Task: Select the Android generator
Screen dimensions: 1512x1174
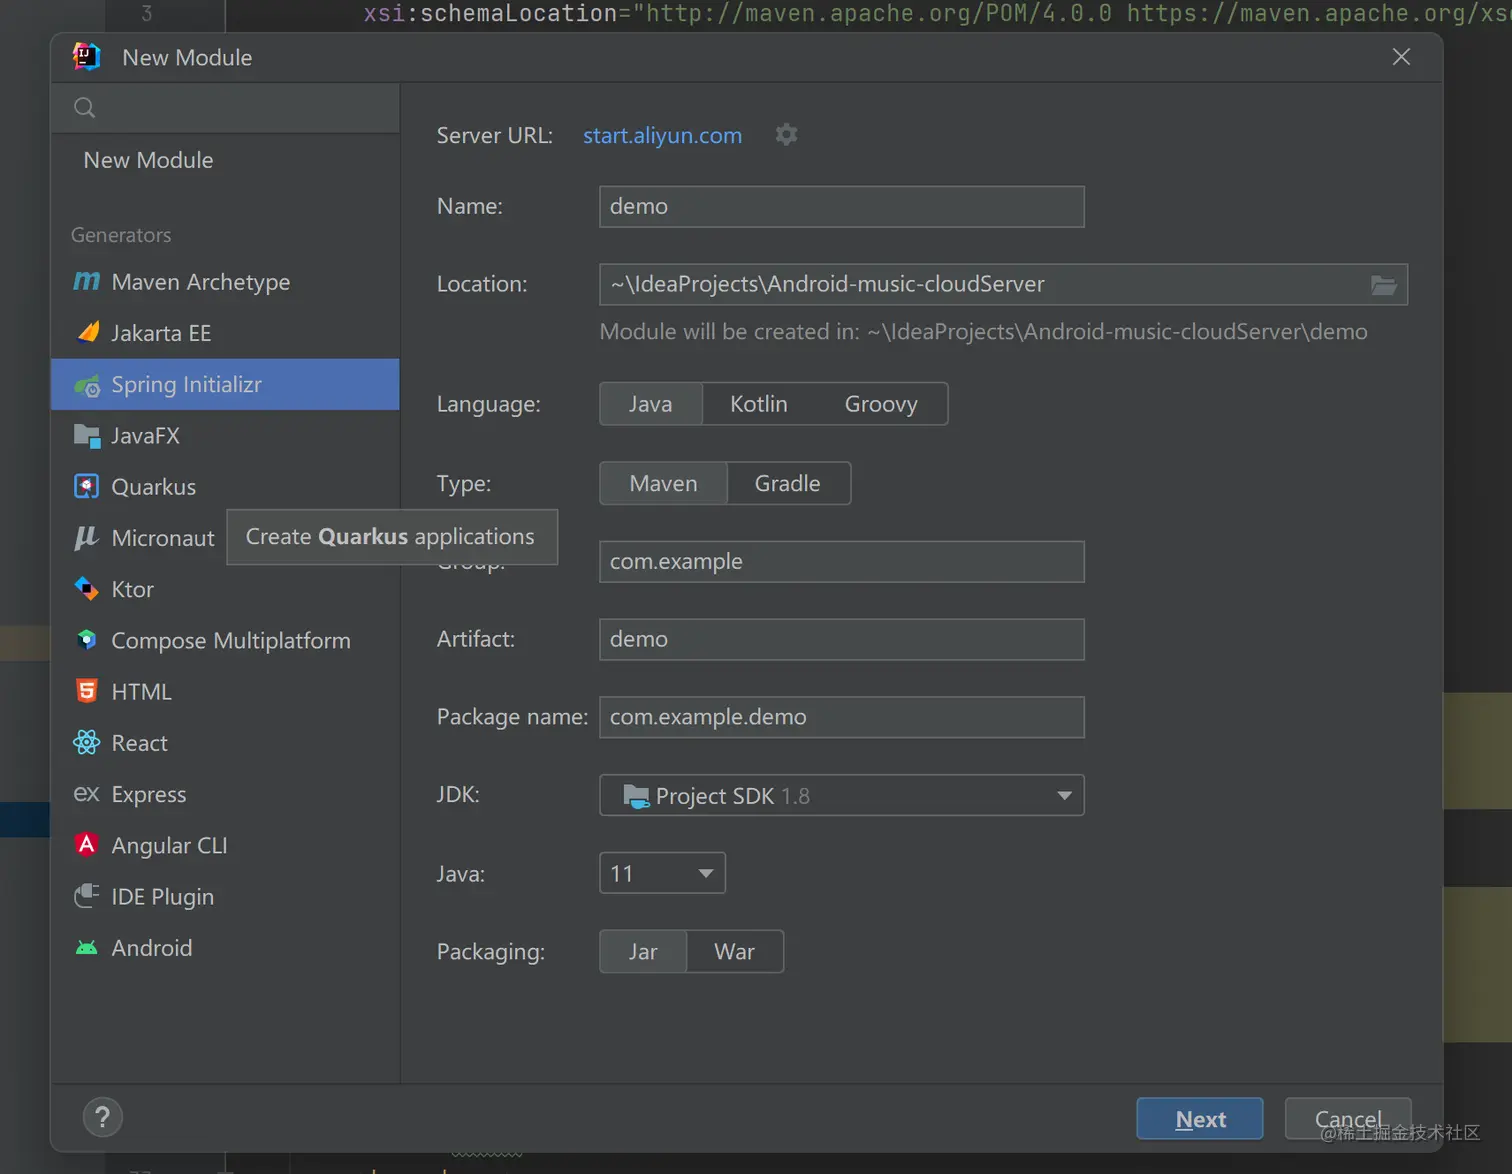Action: [225, 948]
